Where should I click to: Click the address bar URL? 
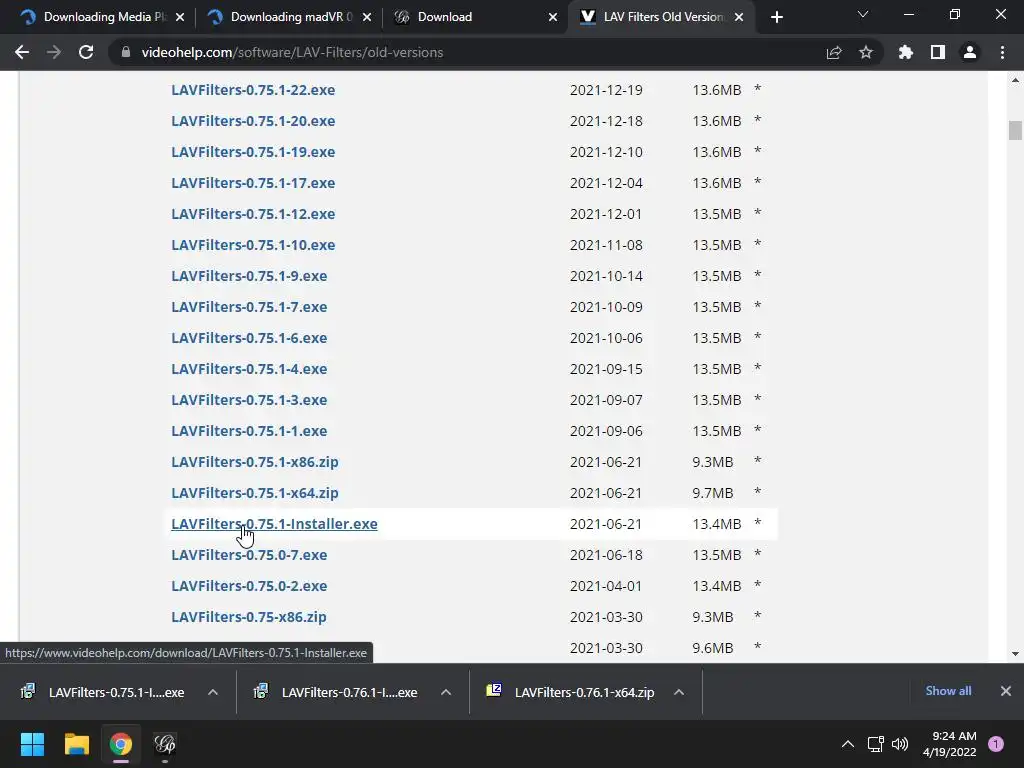tap(292, 52)
